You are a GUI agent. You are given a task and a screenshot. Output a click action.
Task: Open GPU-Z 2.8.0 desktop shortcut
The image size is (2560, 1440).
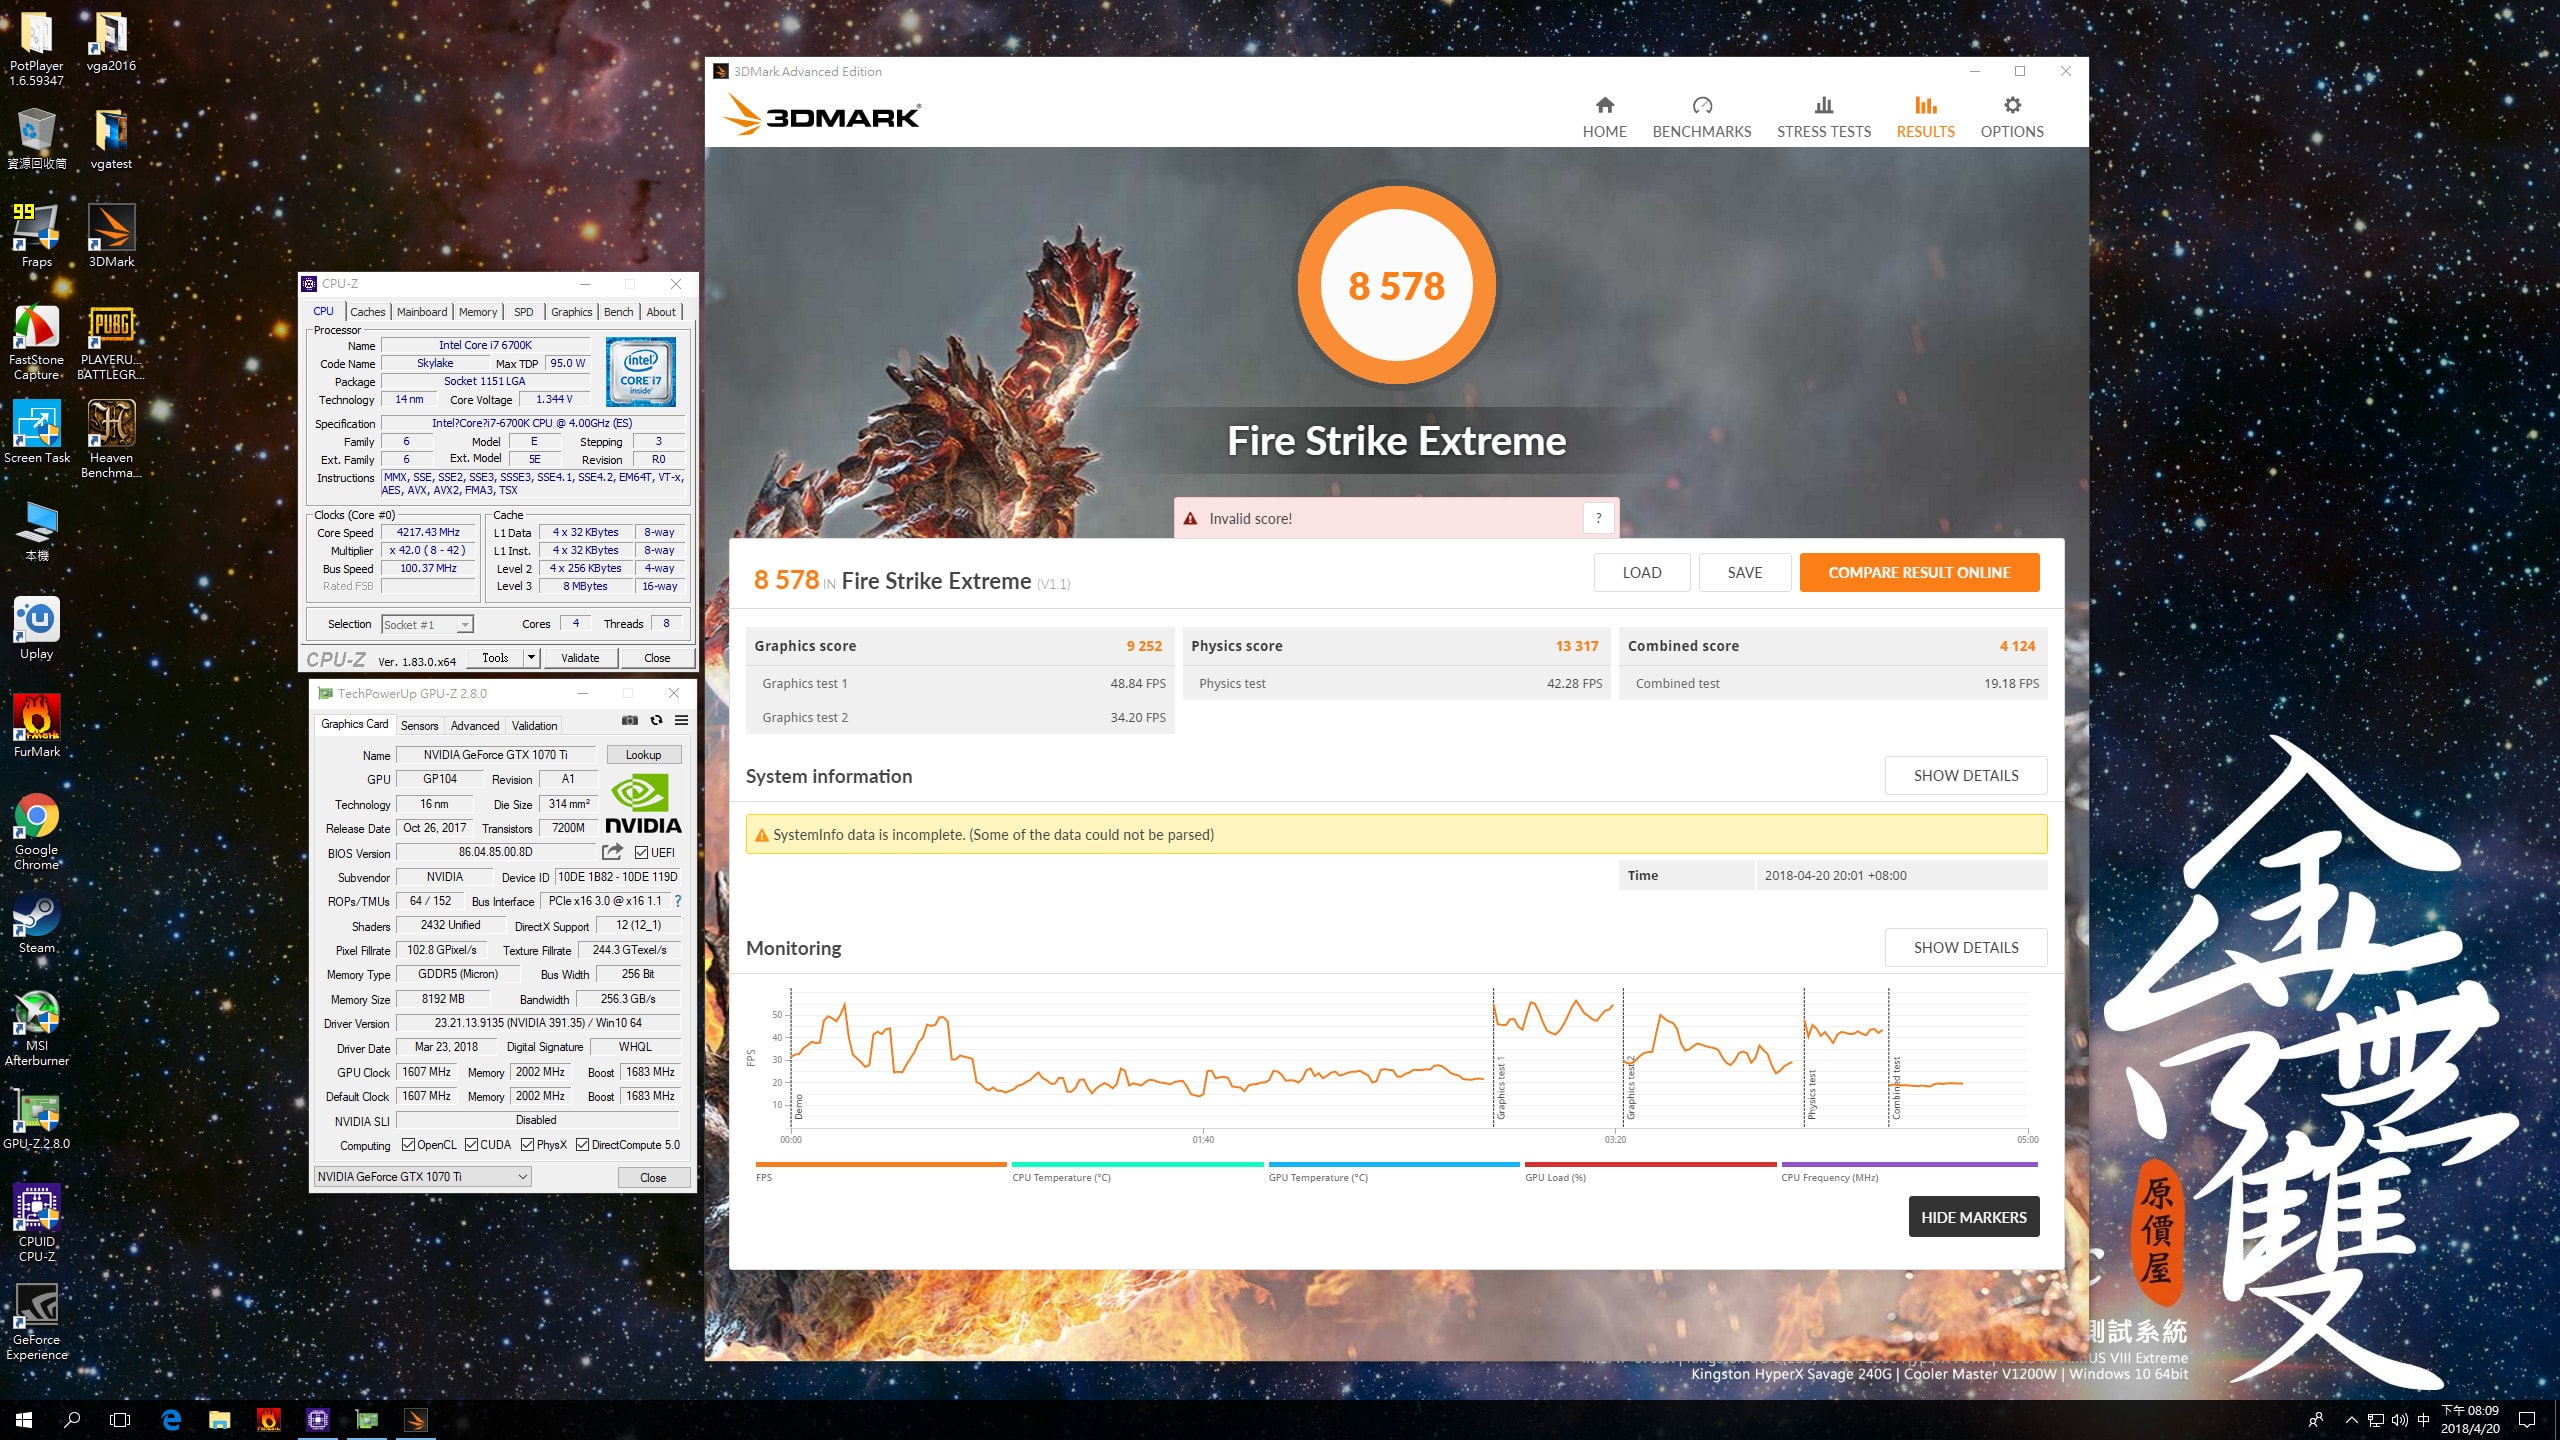37,1120
